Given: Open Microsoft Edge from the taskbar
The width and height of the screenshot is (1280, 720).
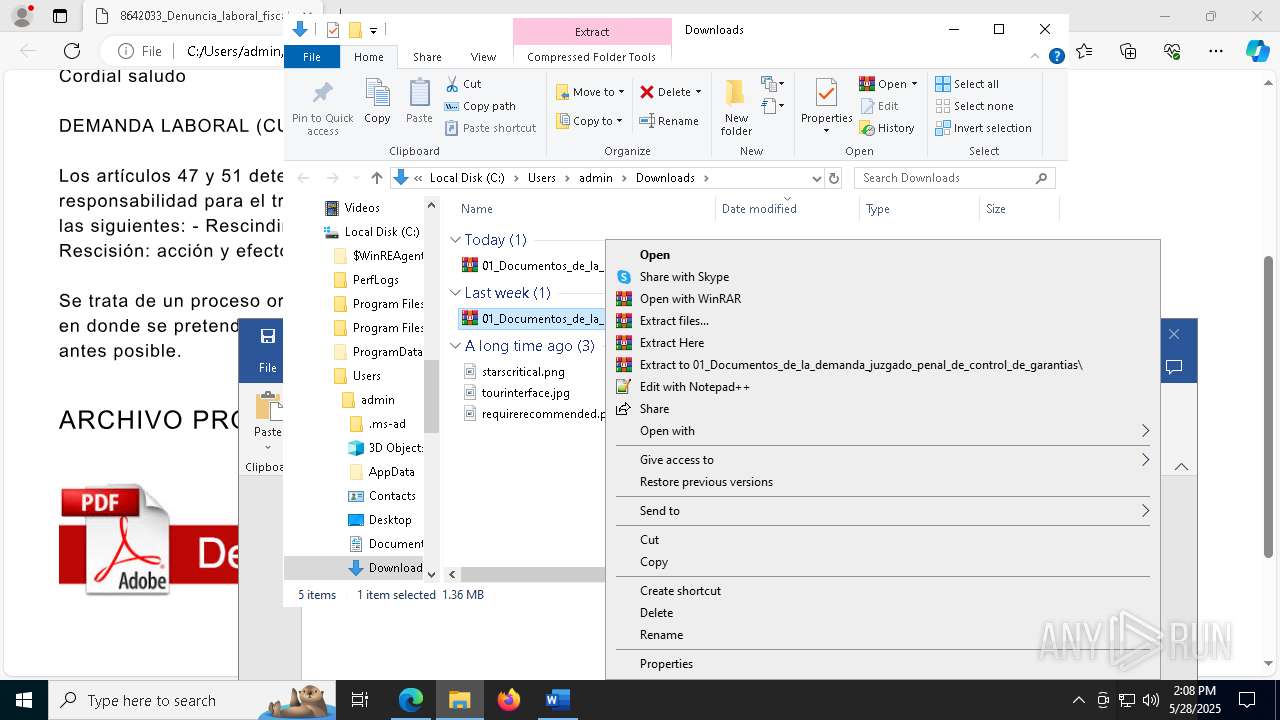Looking at the screenshot, I should pos(411,700).
